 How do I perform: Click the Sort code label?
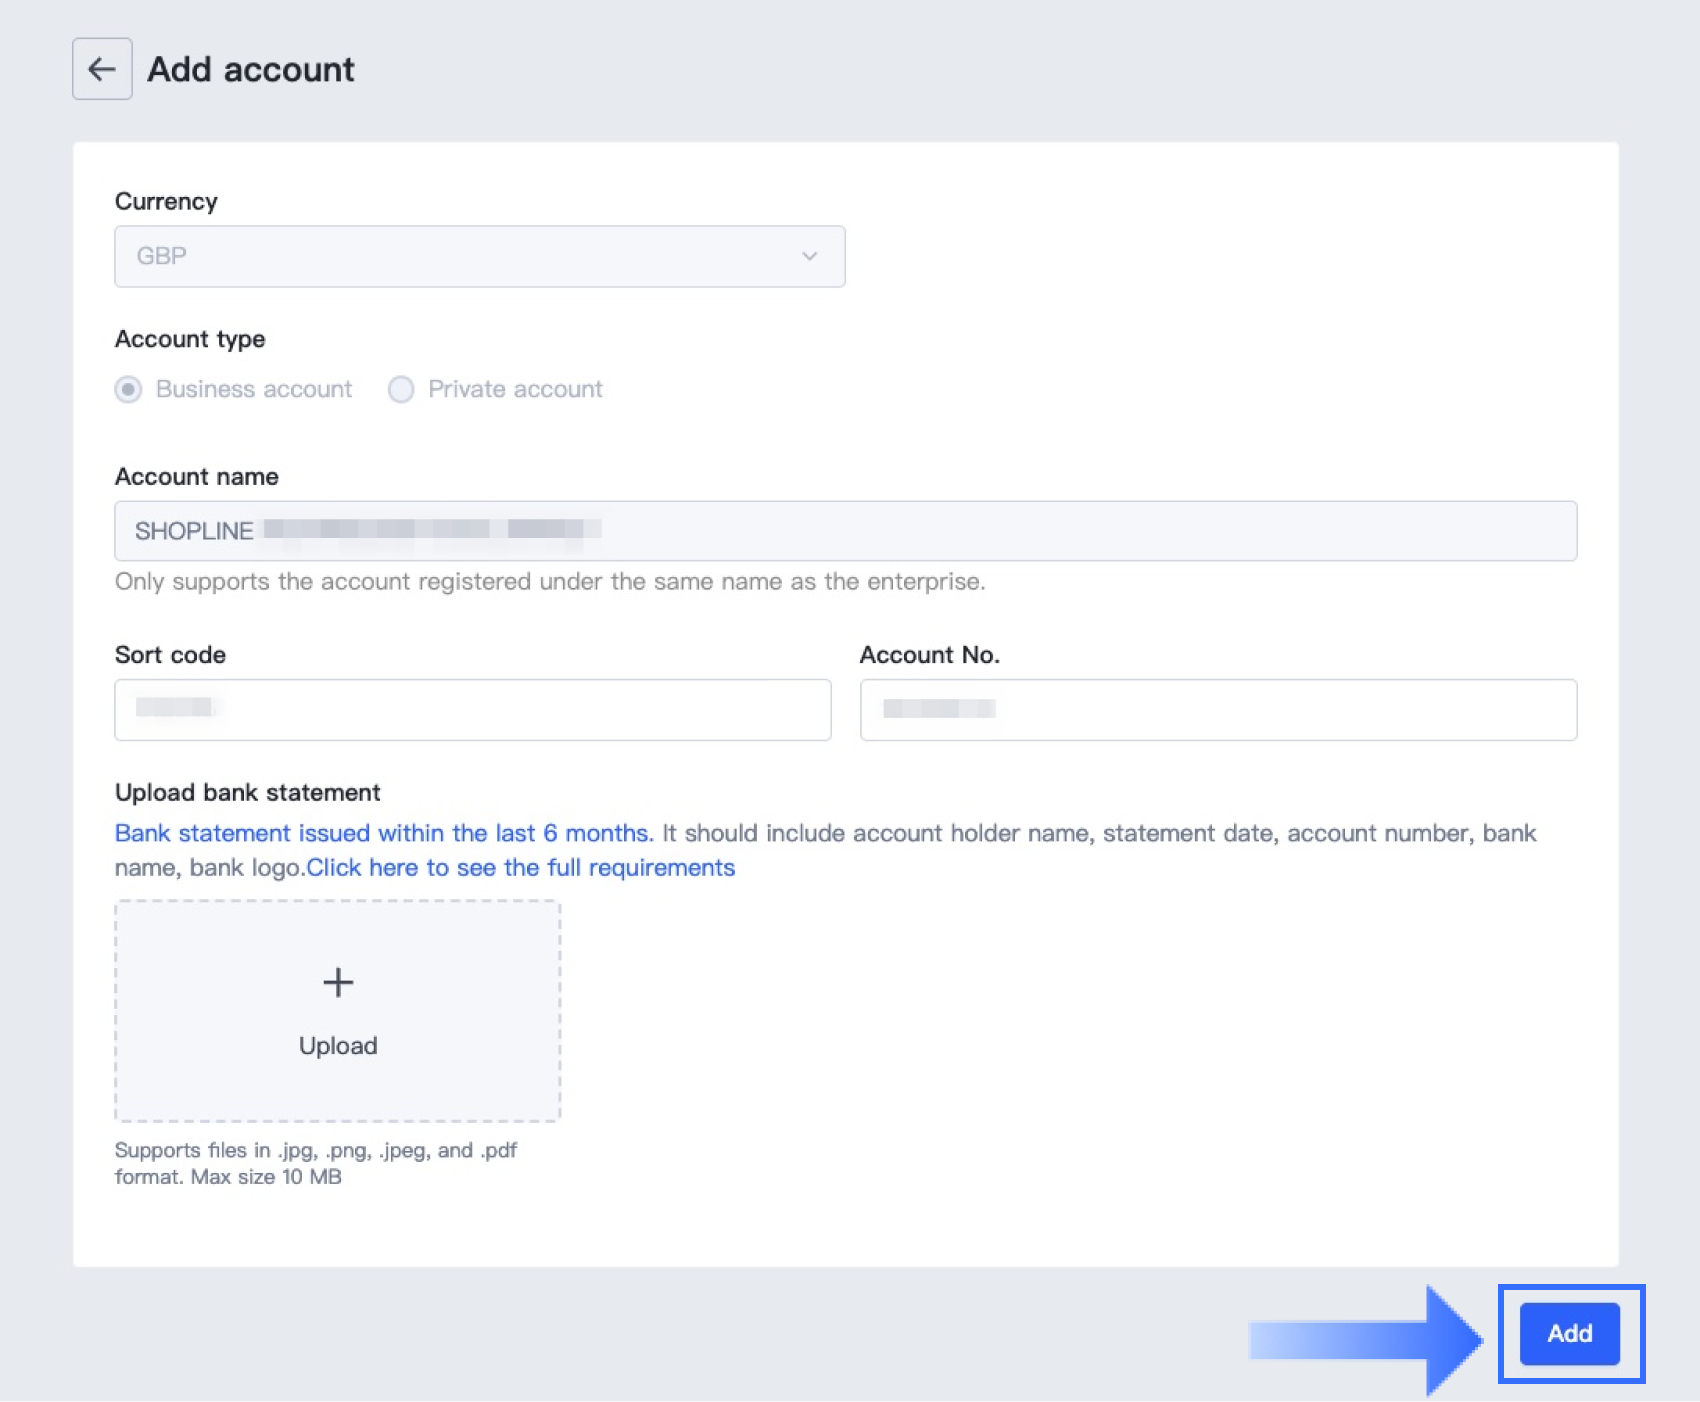(x=170, y=655)
